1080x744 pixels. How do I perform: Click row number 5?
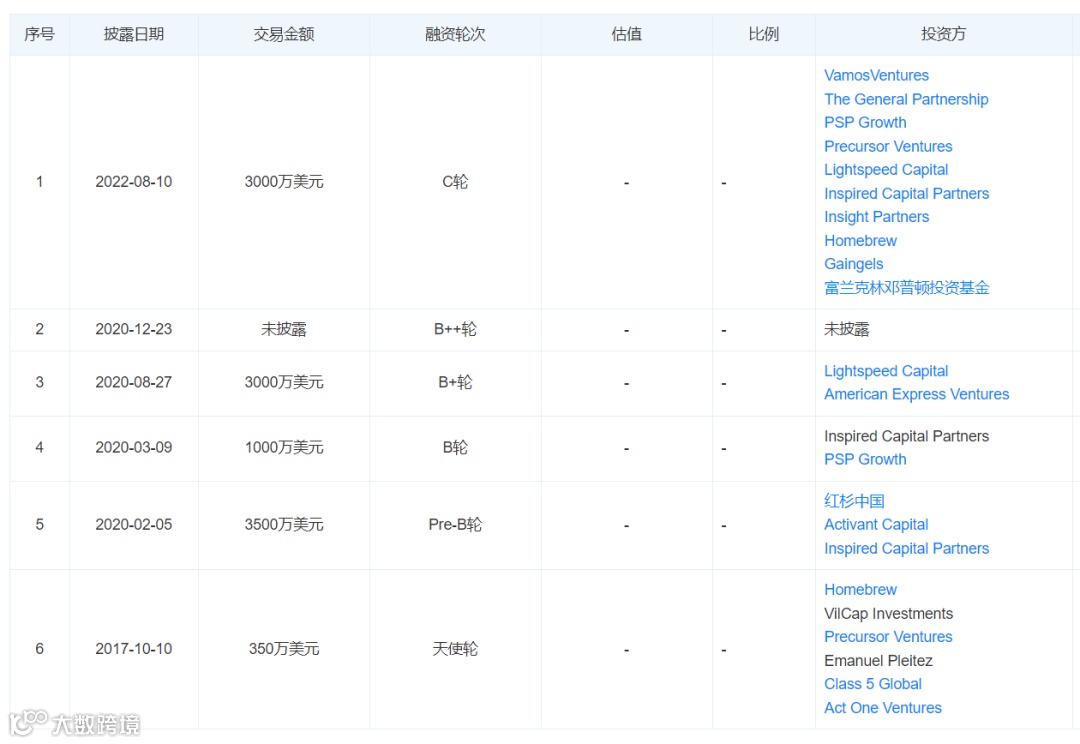click(x=39, y=525)
